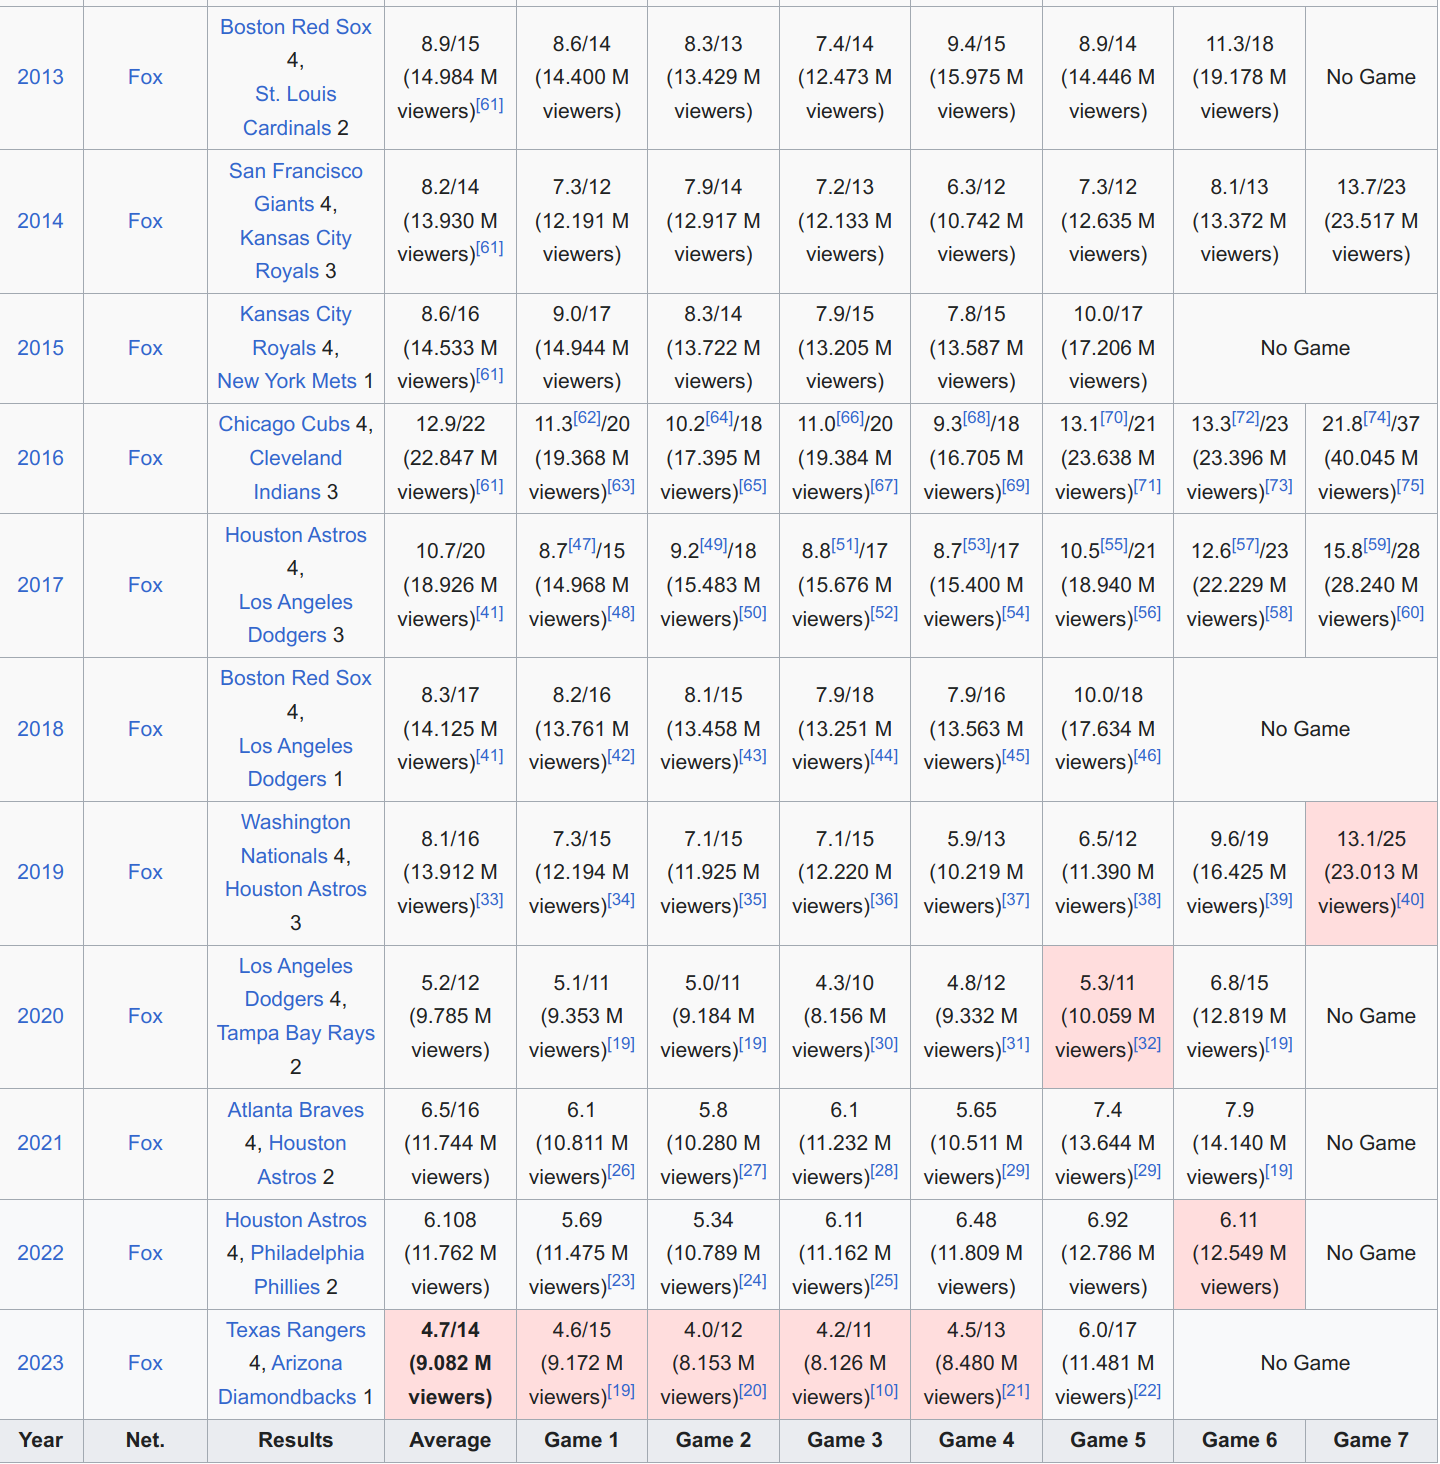This screenshot has width=1440, height=1464.
Task: Open the 2023 year link
Action: [x=40, y=1363]
